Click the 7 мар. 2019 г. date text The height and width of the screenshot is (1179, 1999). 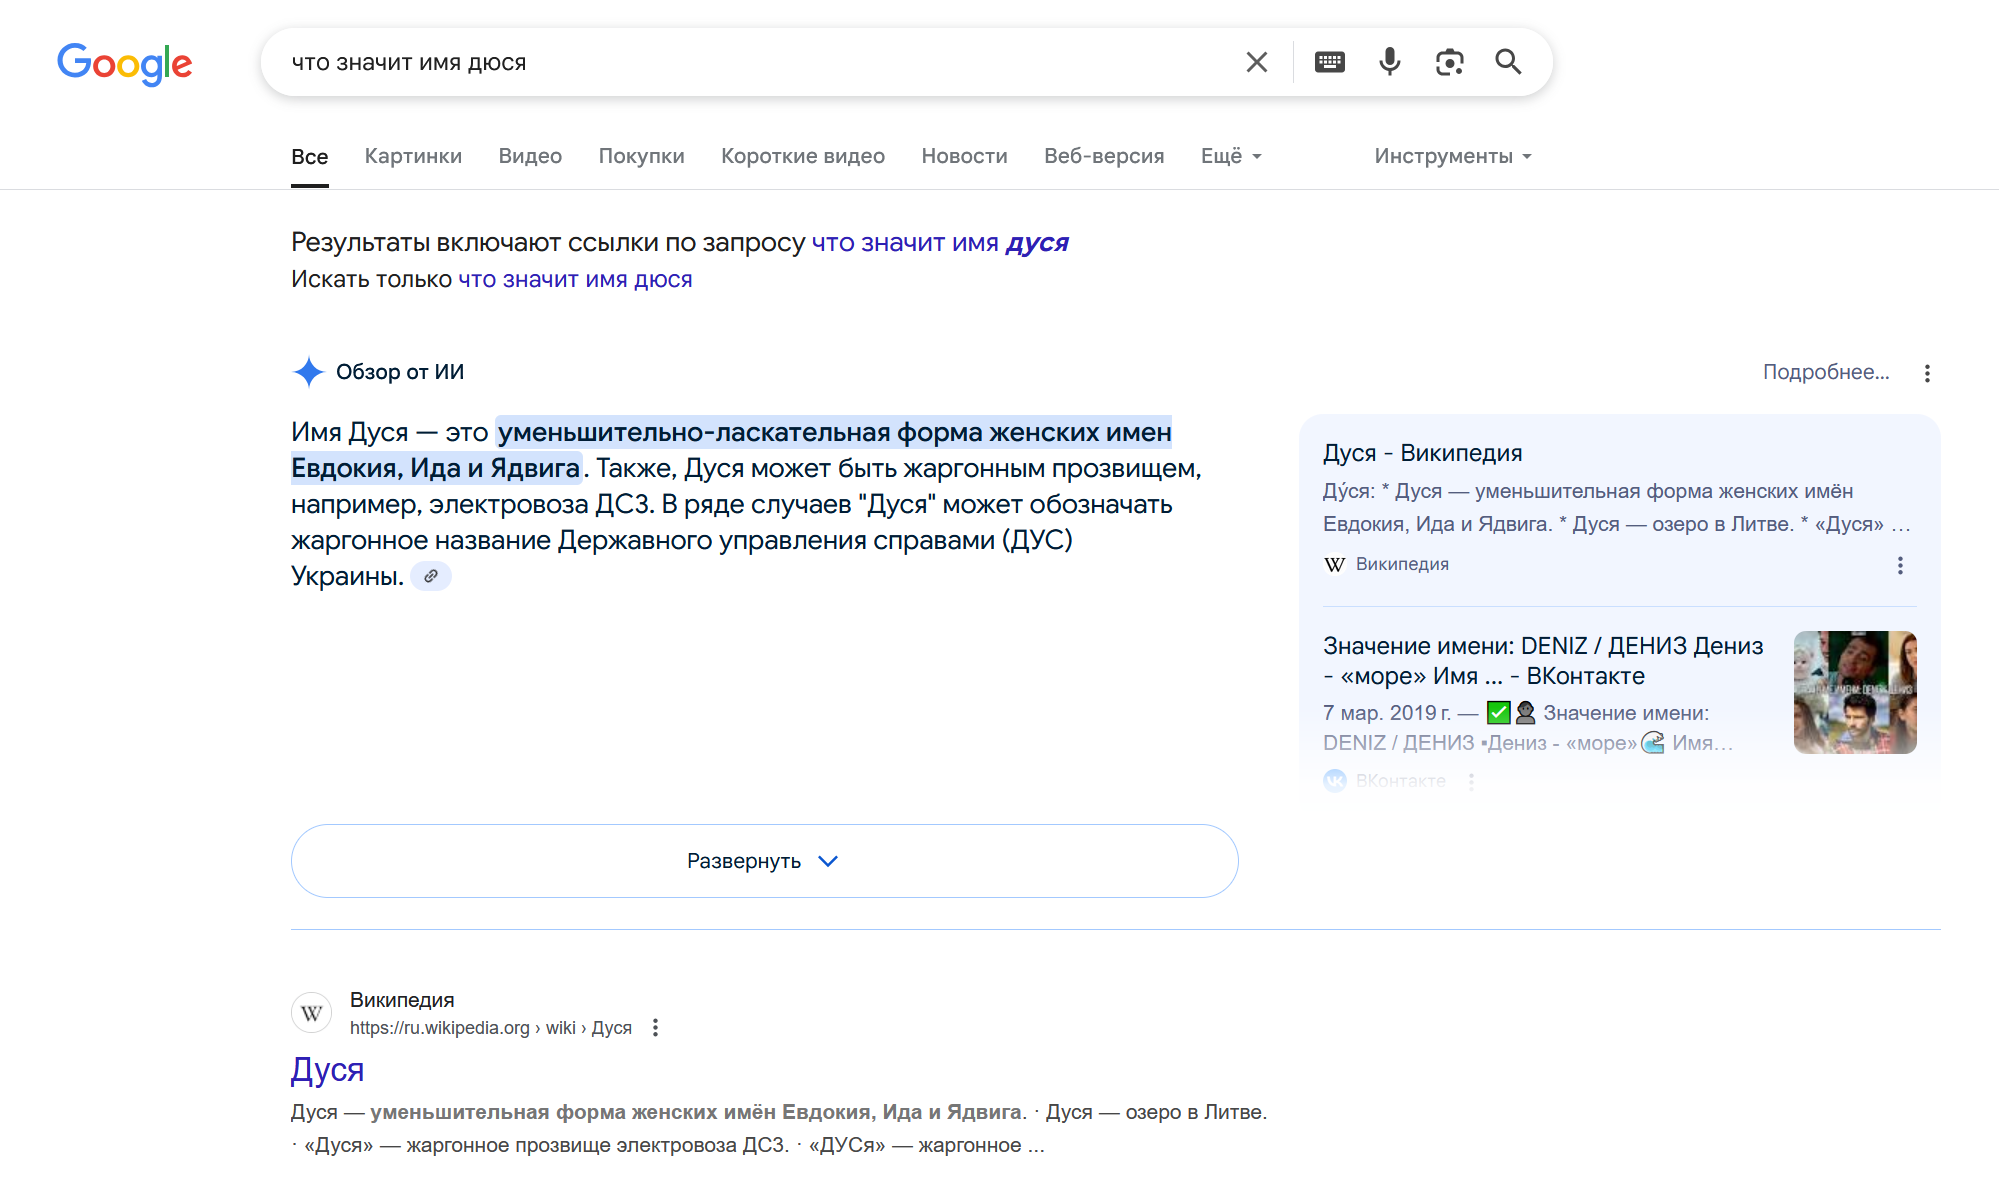point(1386,713)
